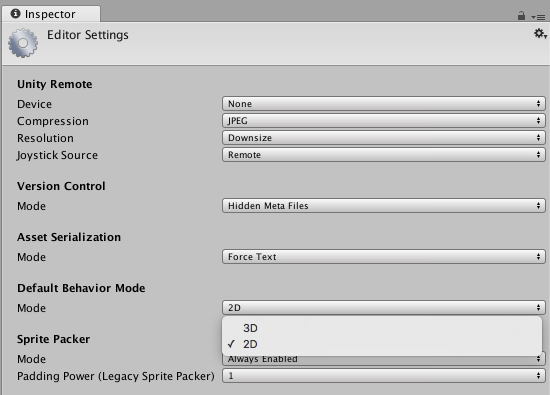
Task: Click the Inspector tab info icon
Action: pyautogui.click(x=15, y=14)
